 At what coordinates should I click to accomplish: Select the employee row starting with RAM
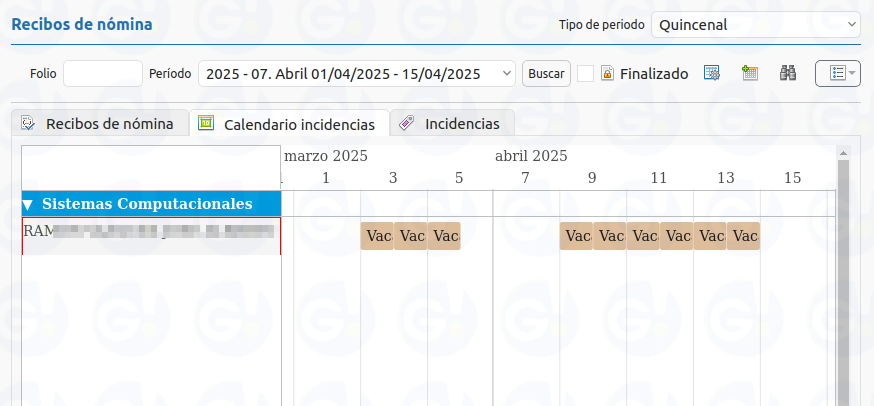coord(152,236)
